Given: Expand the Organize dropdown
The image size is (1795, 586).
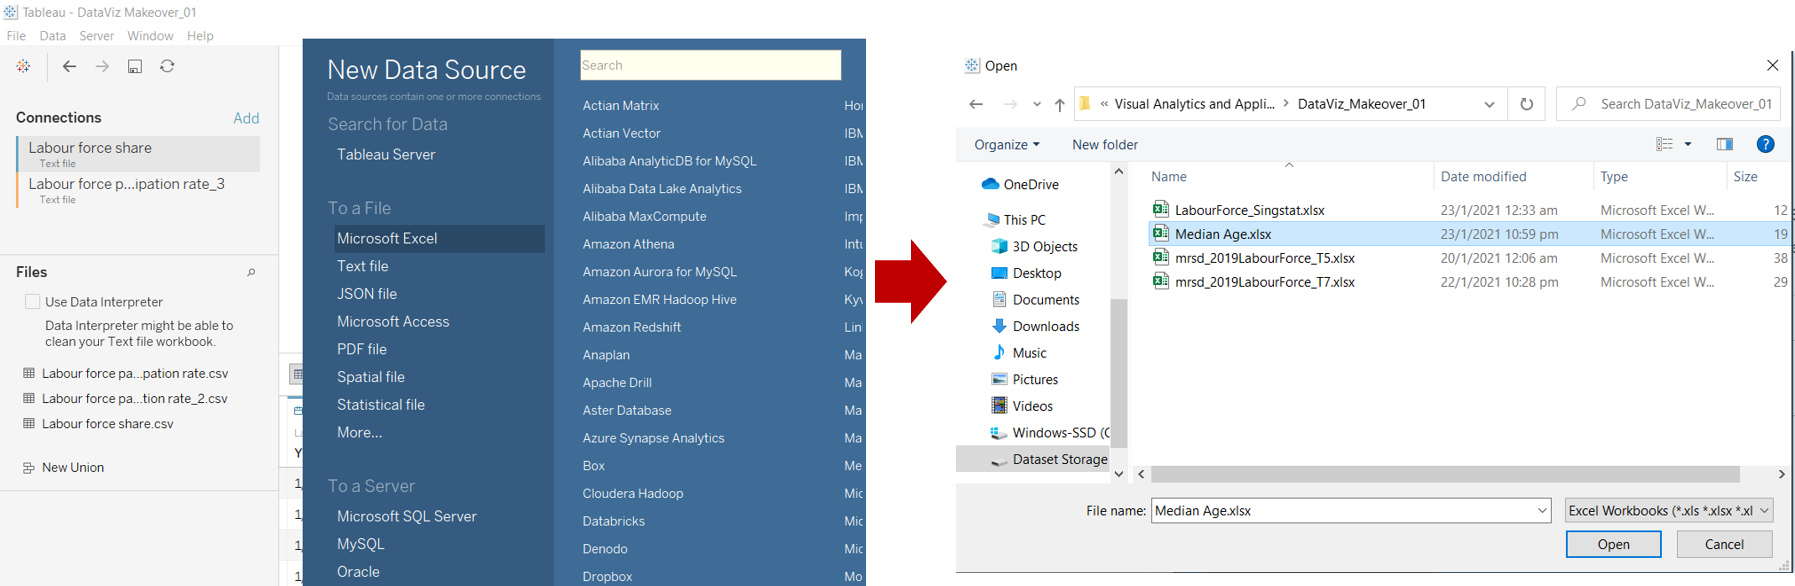Looking at the screenshot, I should [1006, 144].
